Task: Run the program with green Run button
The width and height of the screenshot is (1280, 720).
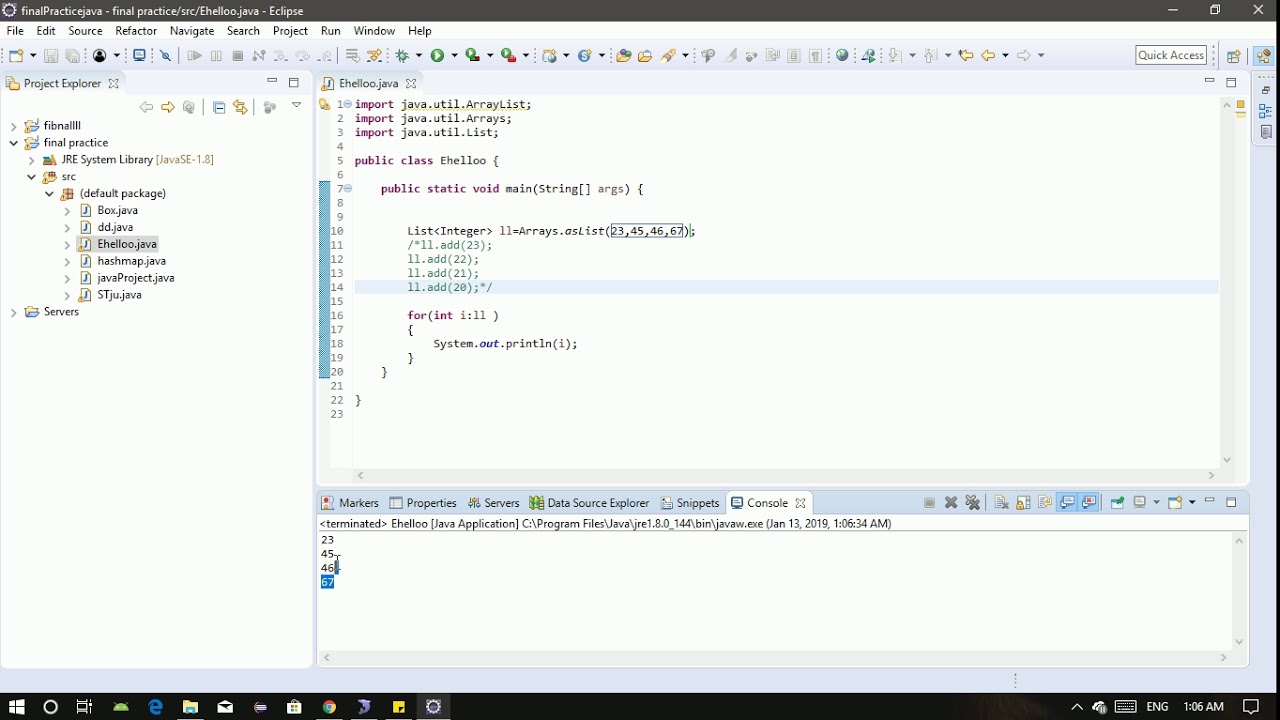Action: (x=437, y=56)
